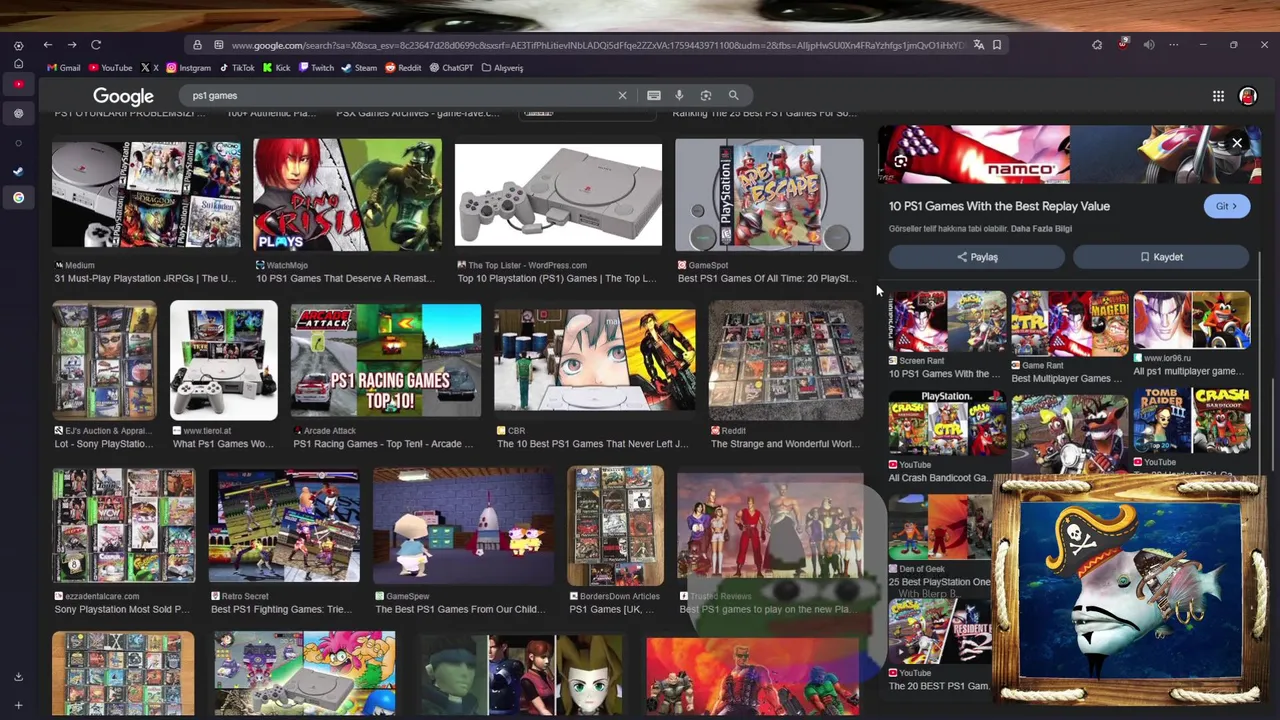Open the Screen Rant related image
Screen dimensions: 1280x720
click(947, 321)
